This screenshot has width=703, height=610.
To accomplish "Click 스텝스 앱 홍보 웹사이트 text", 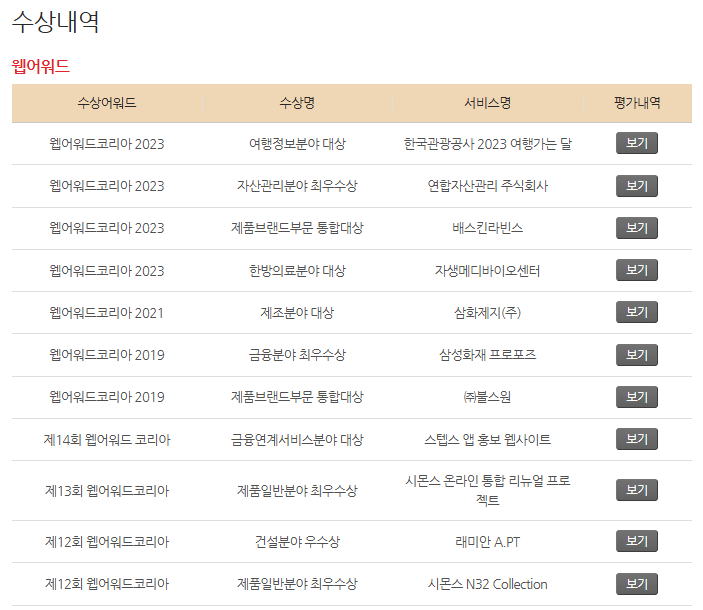I will (x=487, y=440).
